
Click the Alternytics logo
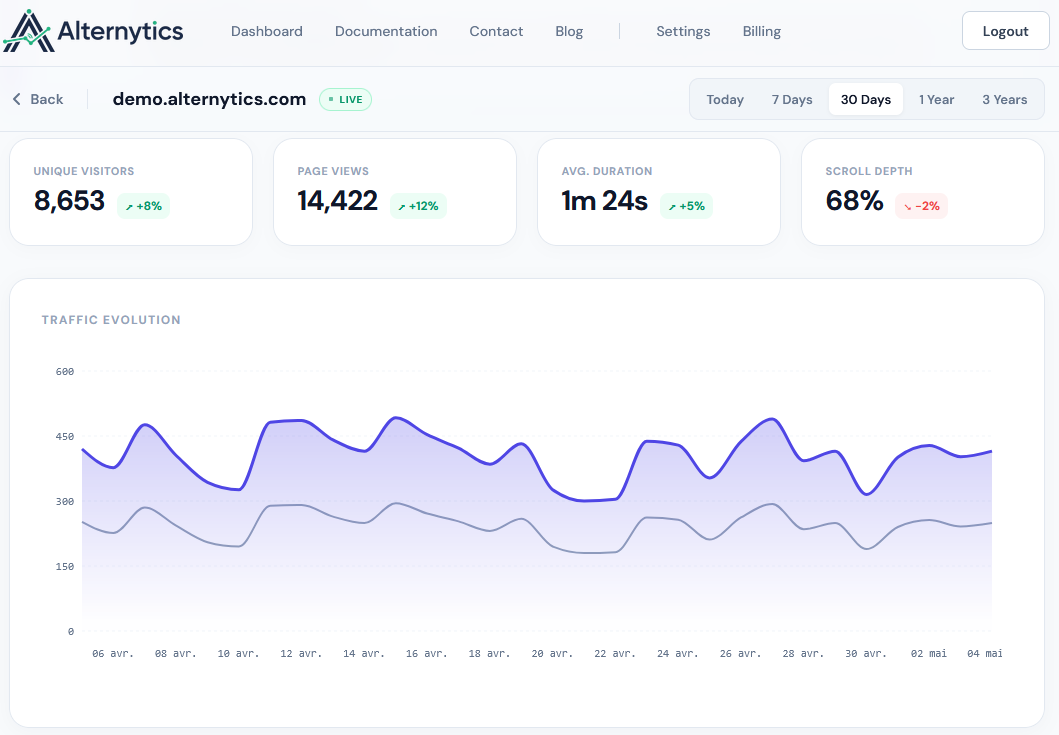(x=93, y=31)
